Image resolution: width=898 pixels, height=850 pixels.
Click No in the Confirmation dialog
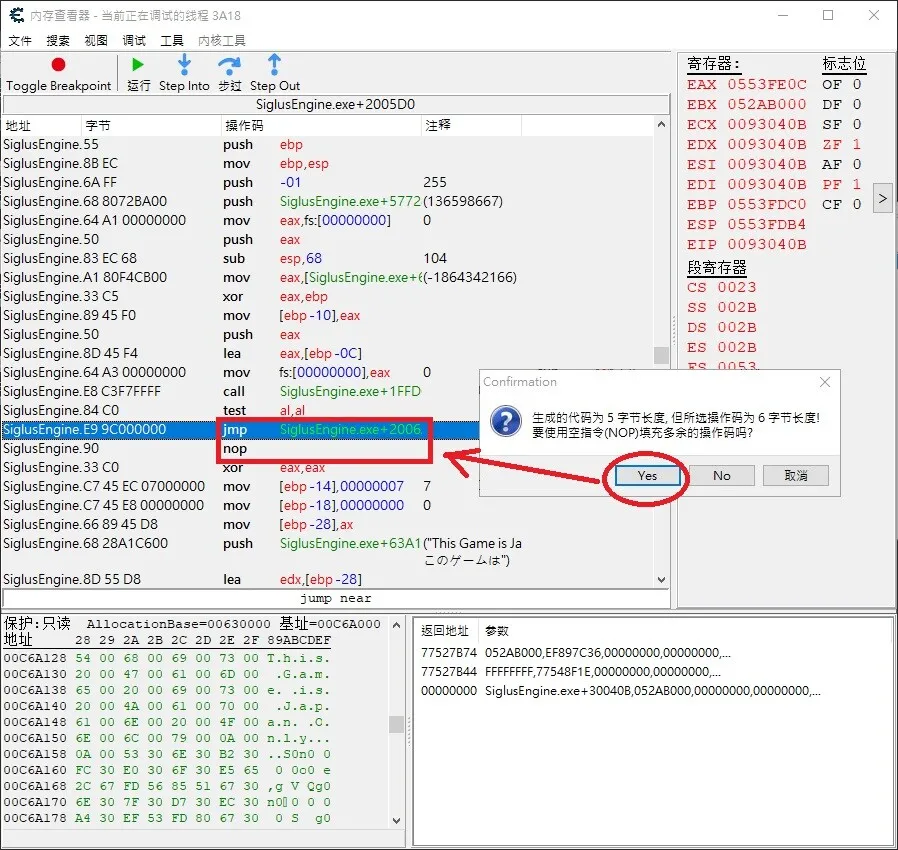[721, 475]
